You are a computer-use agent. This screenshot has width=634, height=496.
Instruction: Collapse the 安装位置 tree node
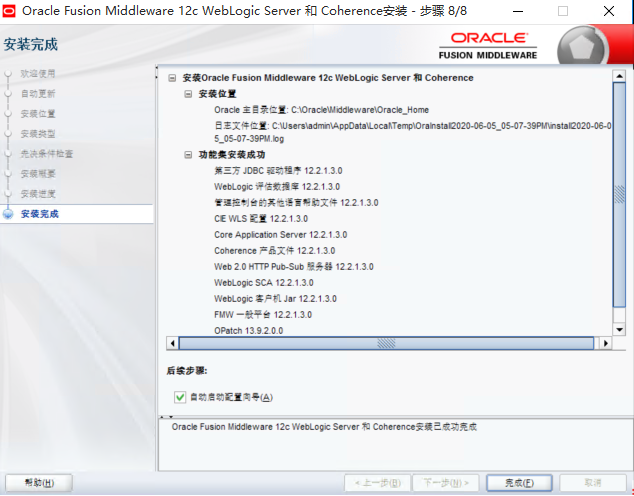pos(188,94)
